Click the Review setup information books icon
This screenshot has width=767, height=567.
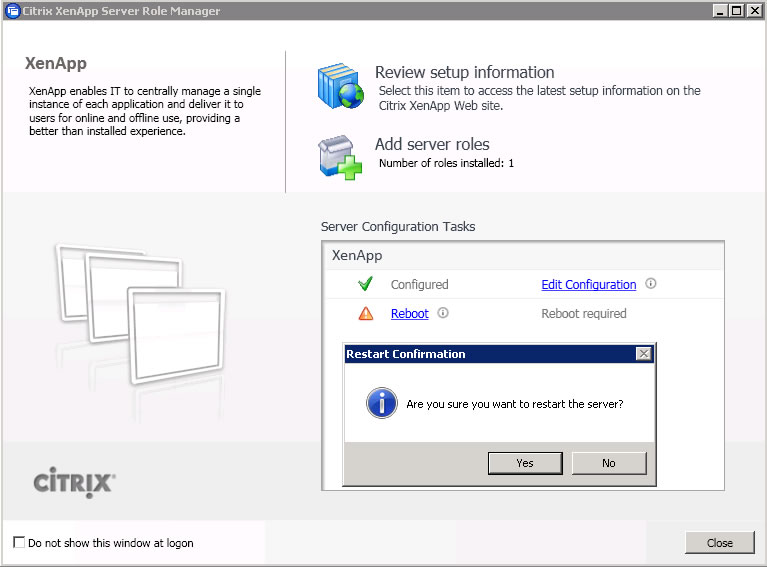341,86
